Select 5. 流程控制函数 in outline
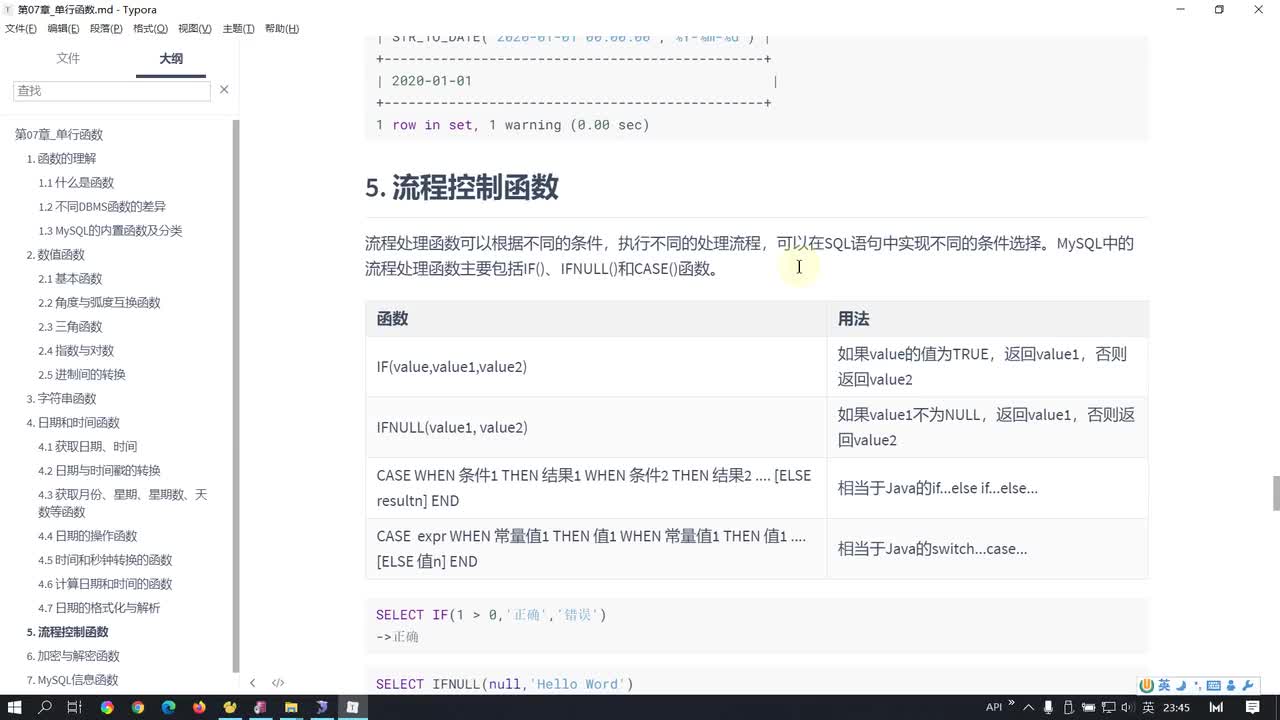Image resolution: width=1280 pixels, height=720 pixels. [x=67, y=631]
